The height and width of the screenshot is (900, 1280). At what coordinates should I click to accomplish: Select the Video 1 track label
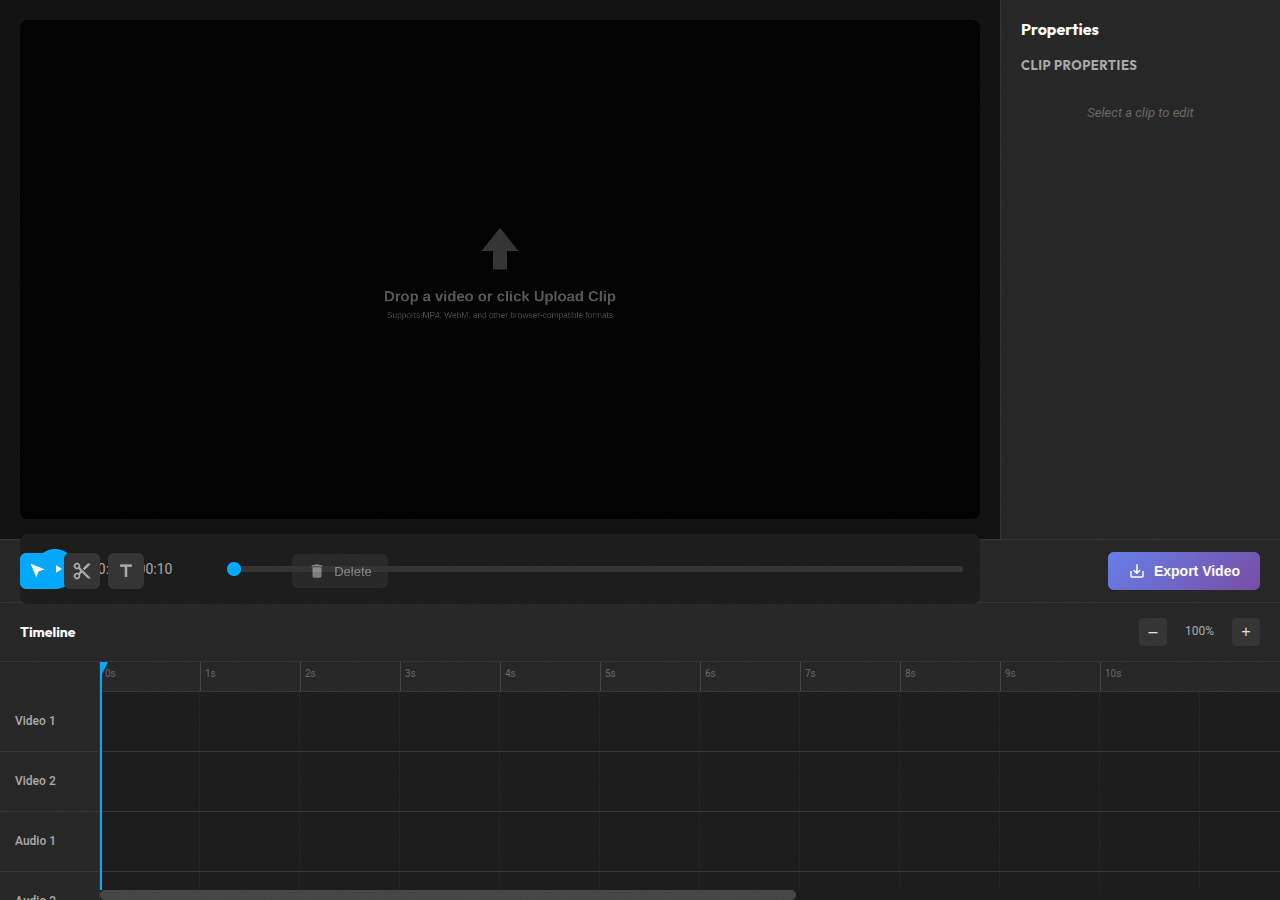(35, 720)
